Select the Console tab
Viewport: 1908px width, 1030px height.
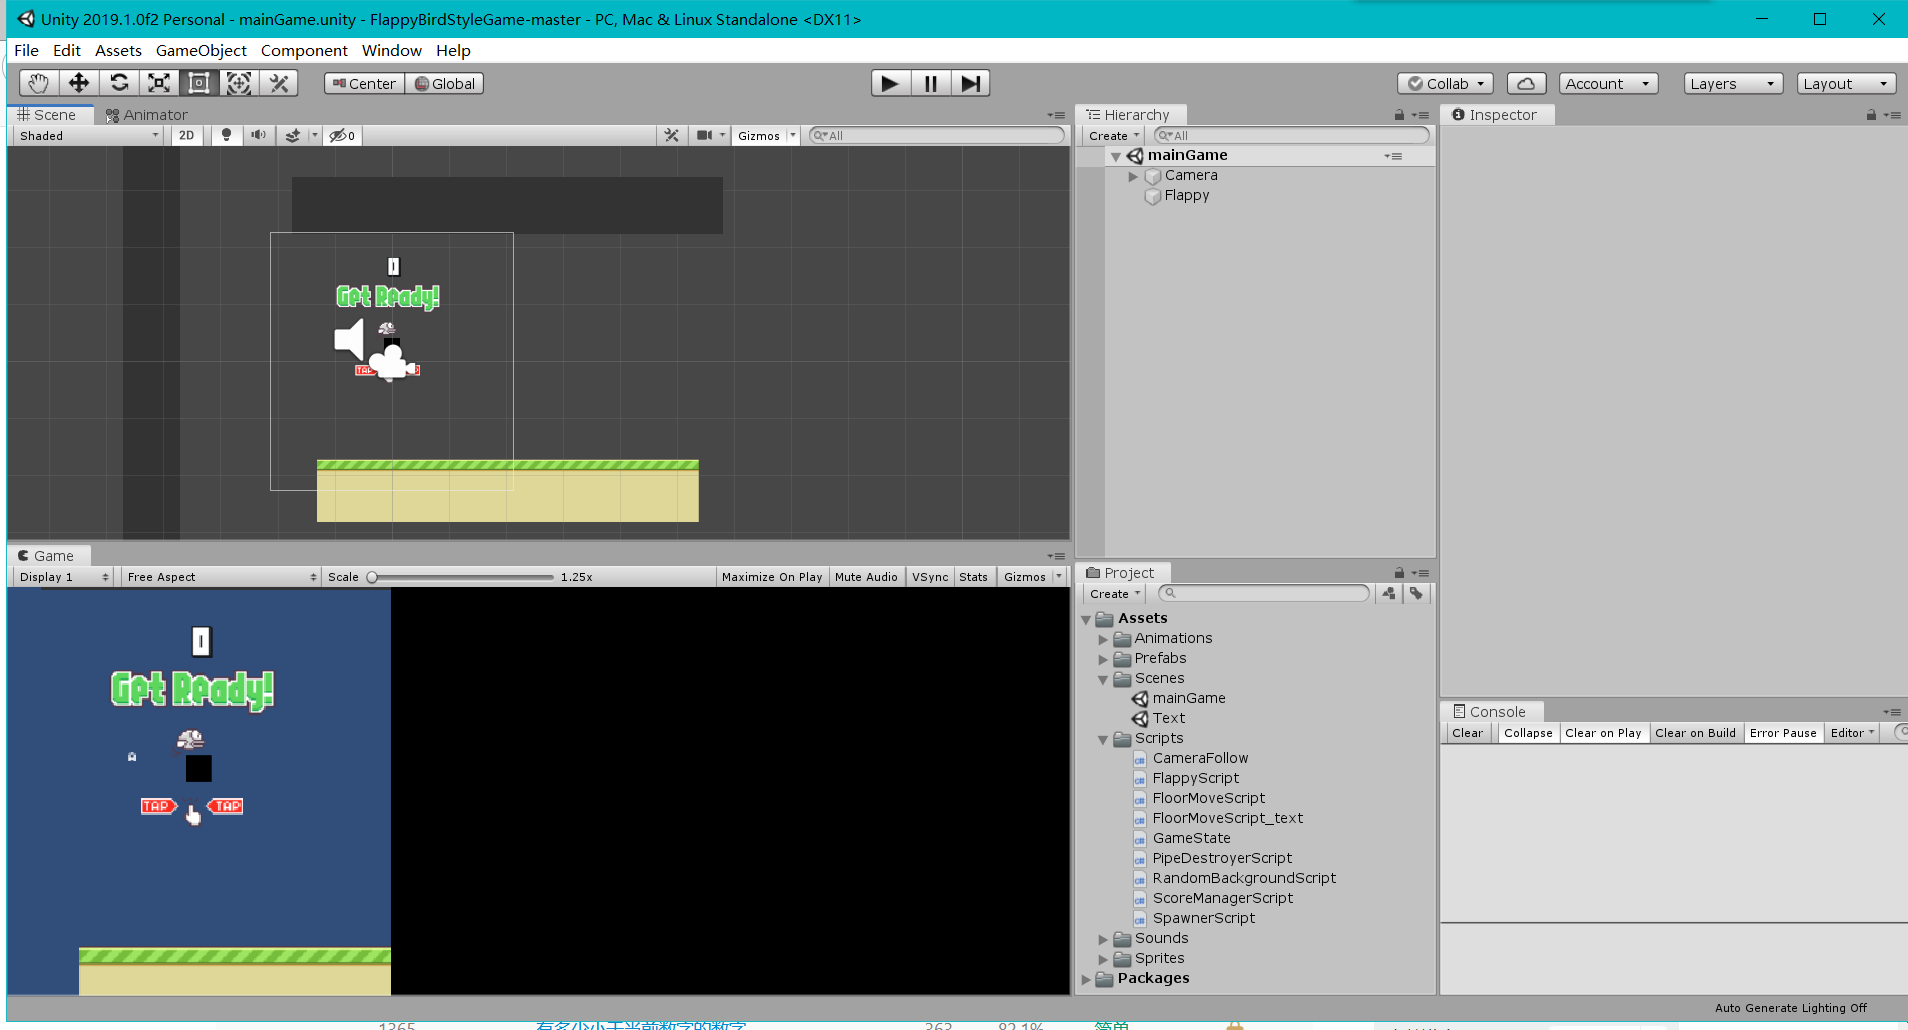click(1490, 712)
